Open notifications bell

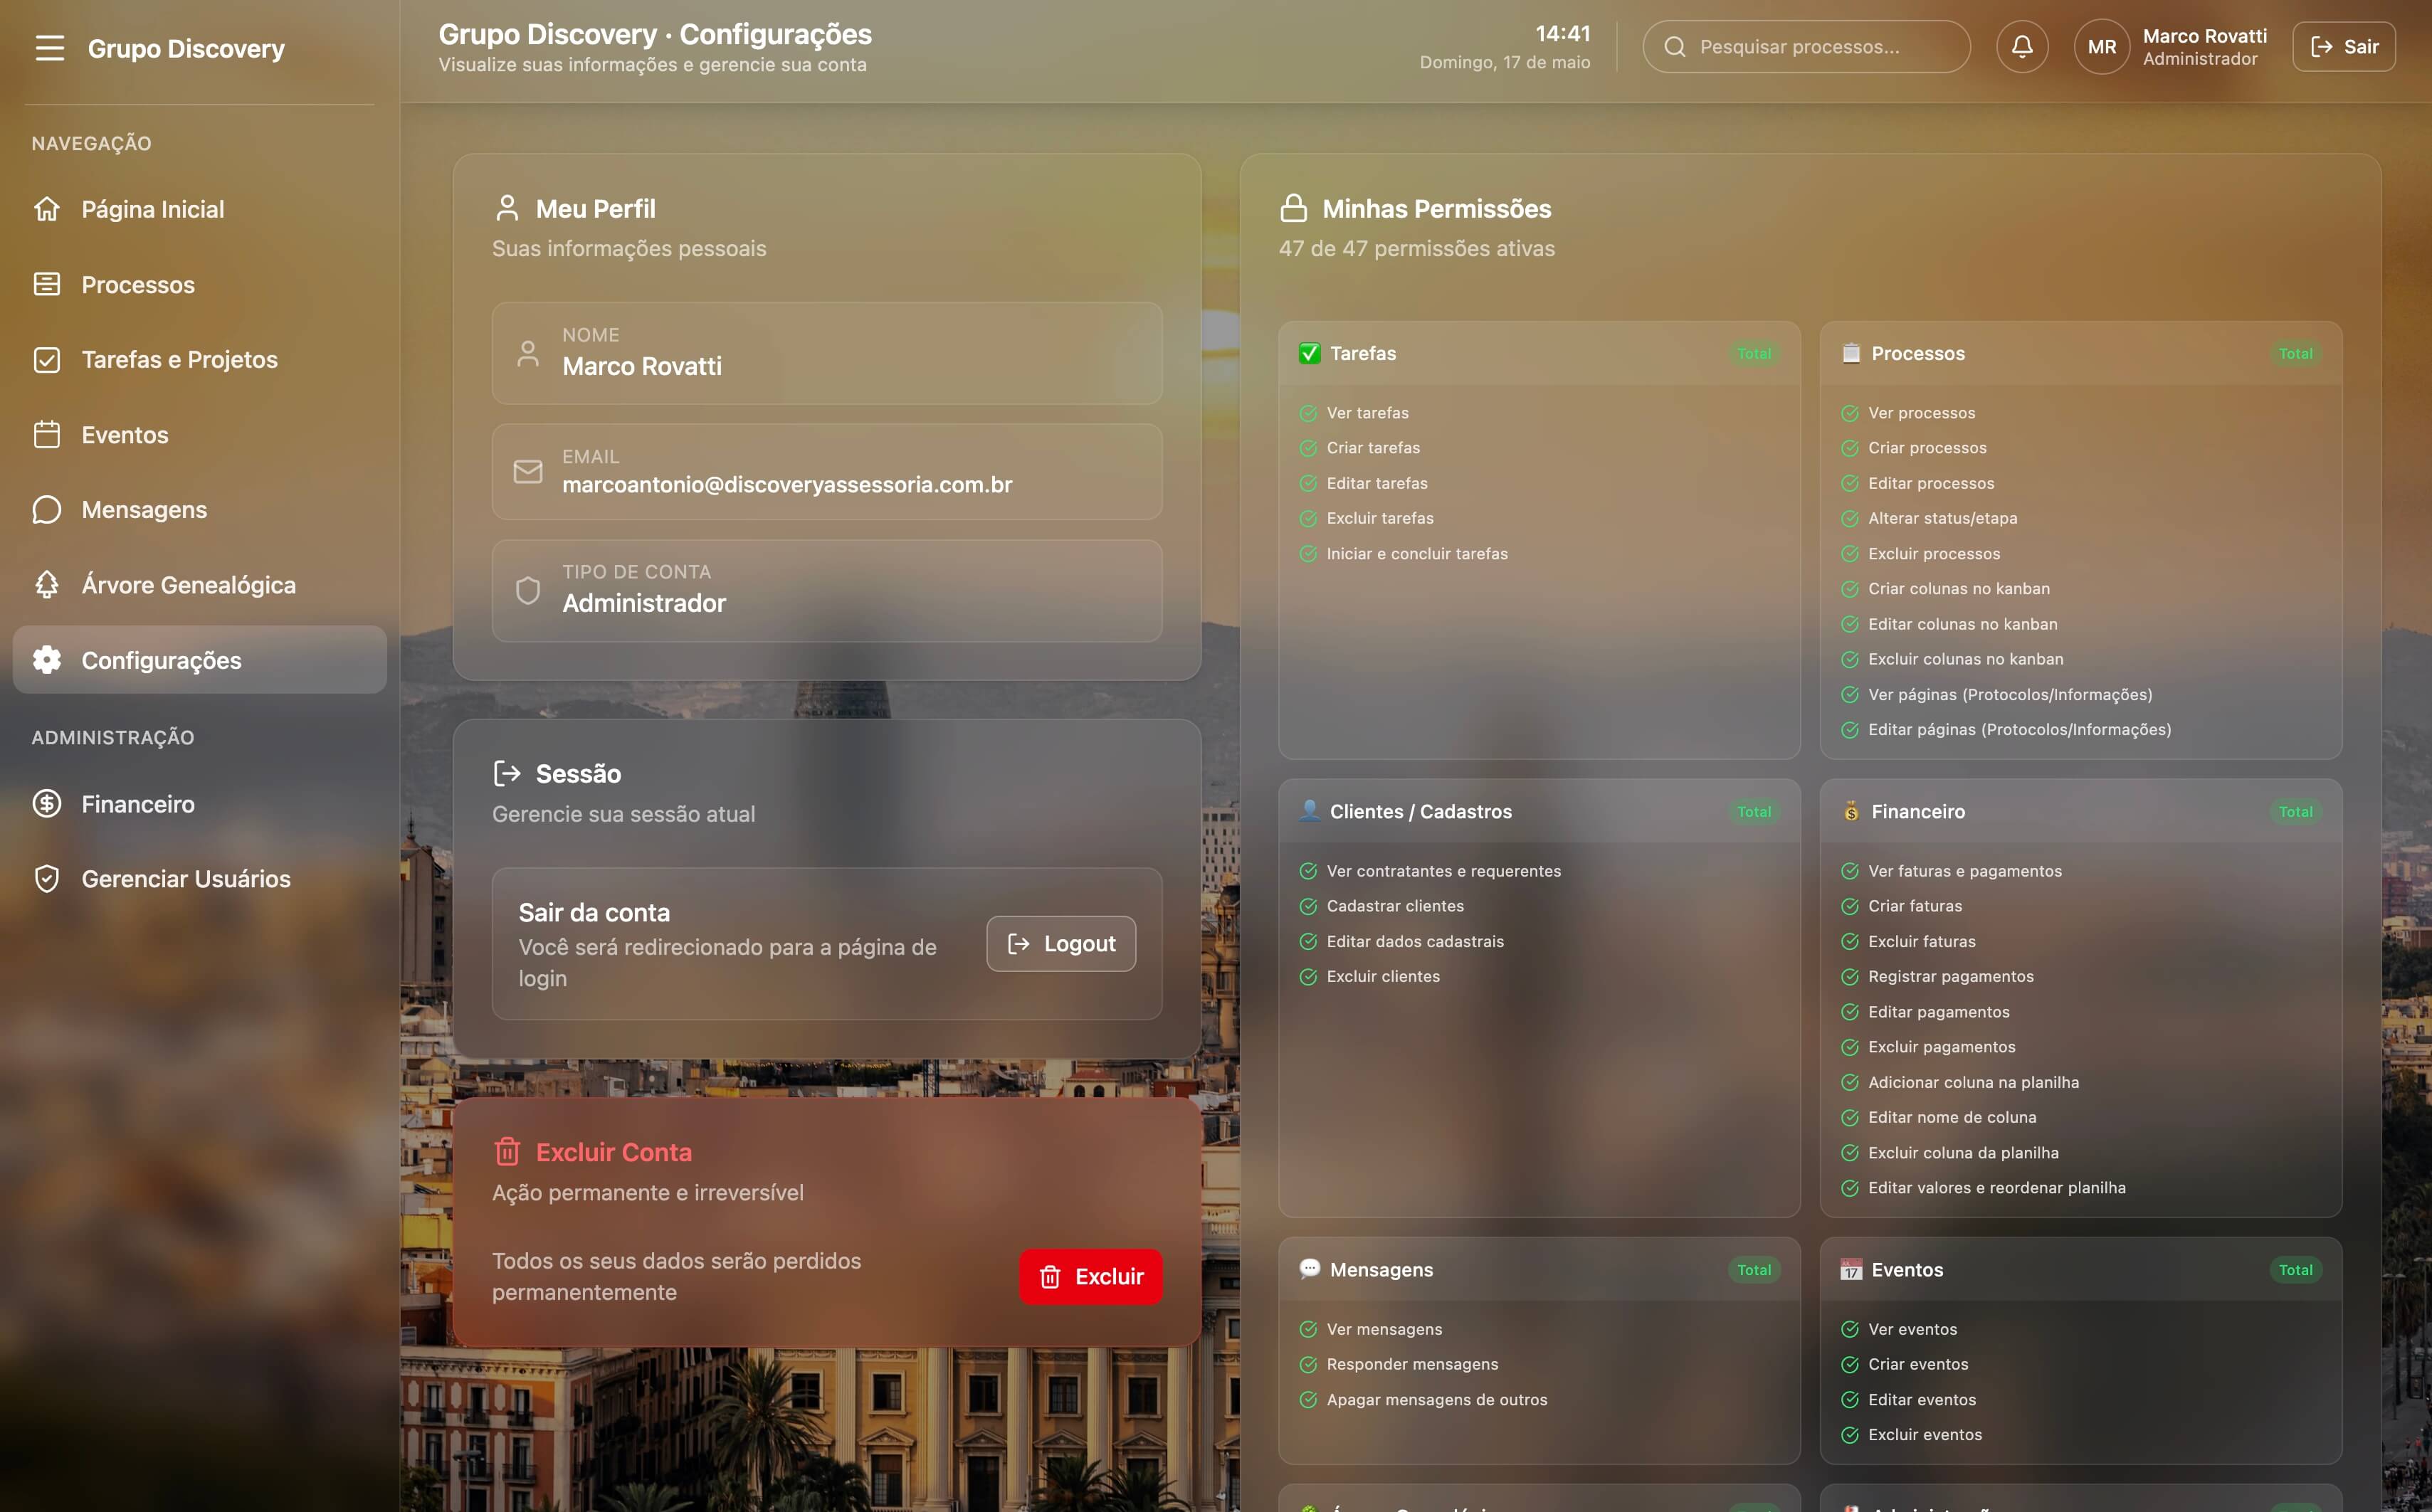(2022, 46)
